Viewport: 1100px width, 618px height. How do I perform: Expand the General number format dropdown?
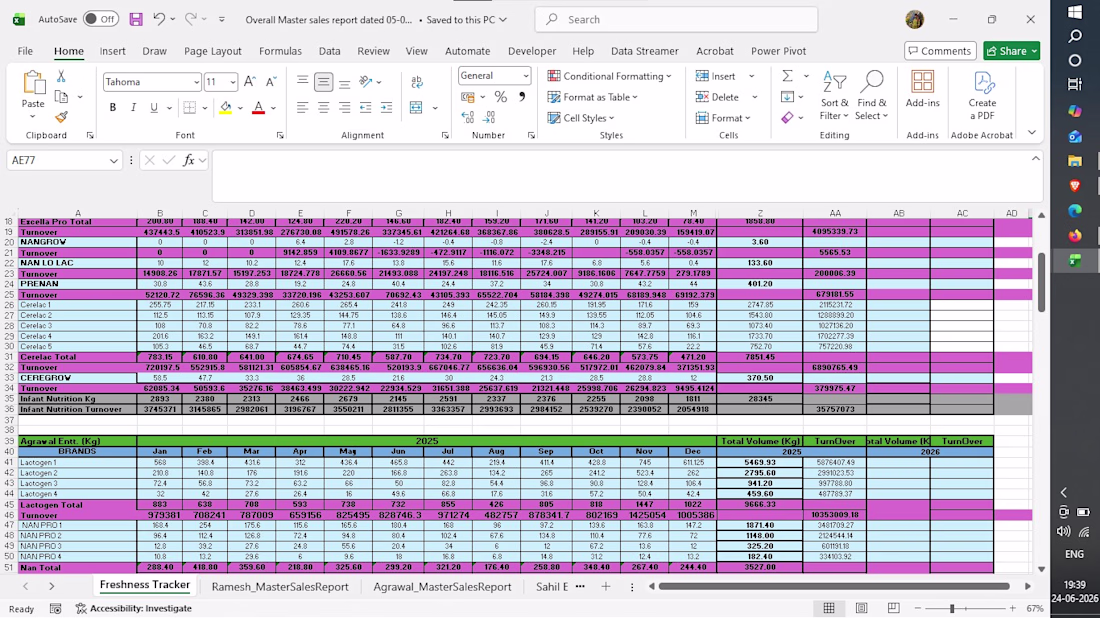[525, 76]
